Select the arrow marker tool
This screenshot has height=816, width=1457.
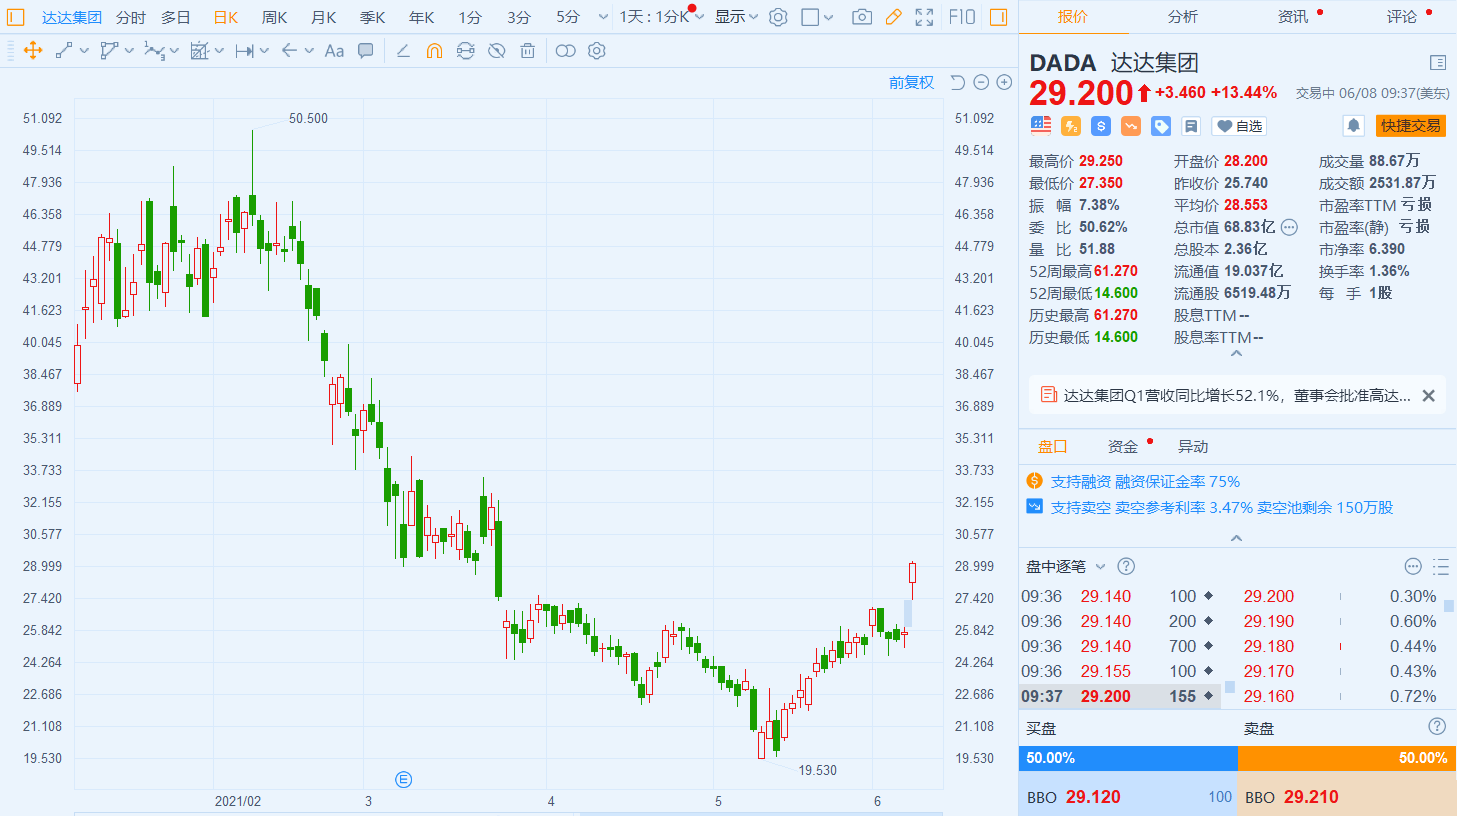(x=289, y=51)
